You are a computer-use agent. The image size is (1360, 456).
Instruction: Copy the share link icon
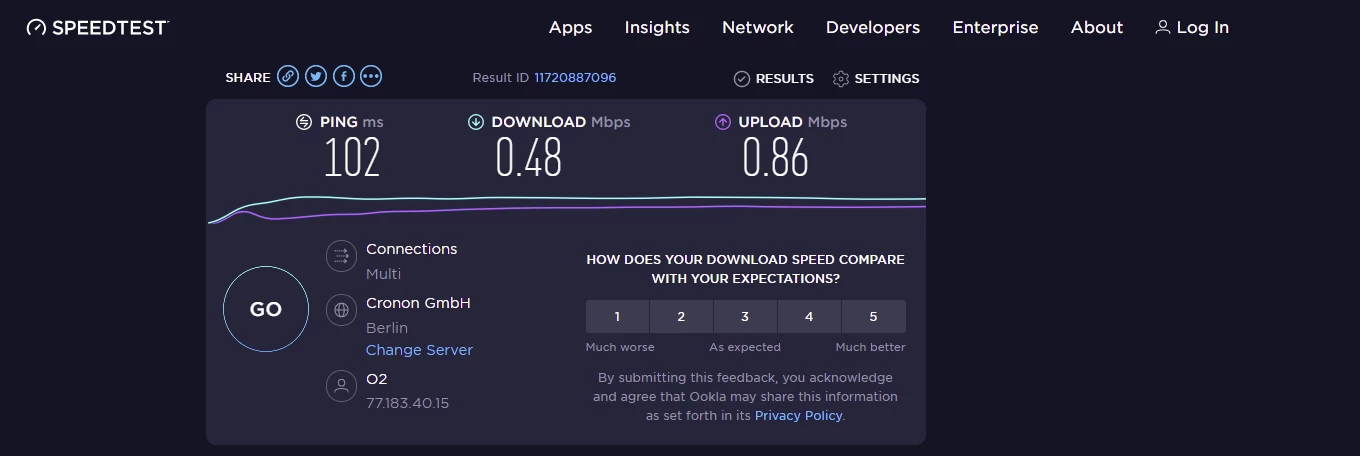[288, 76]
